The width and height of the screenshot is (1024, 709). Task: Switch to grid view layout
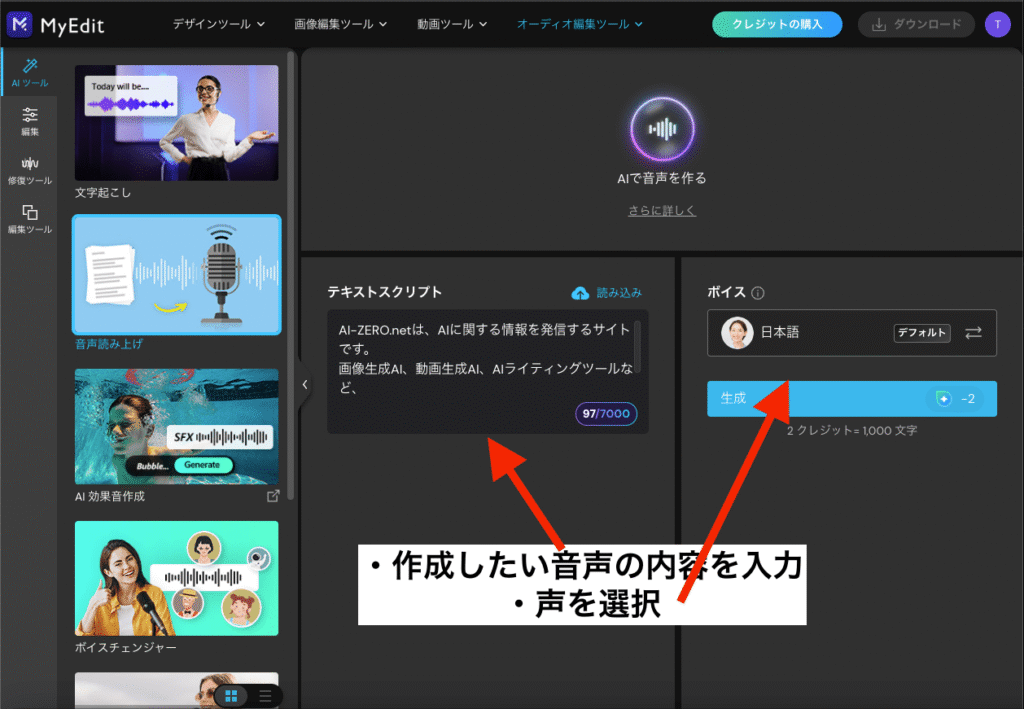coord(231,696)
